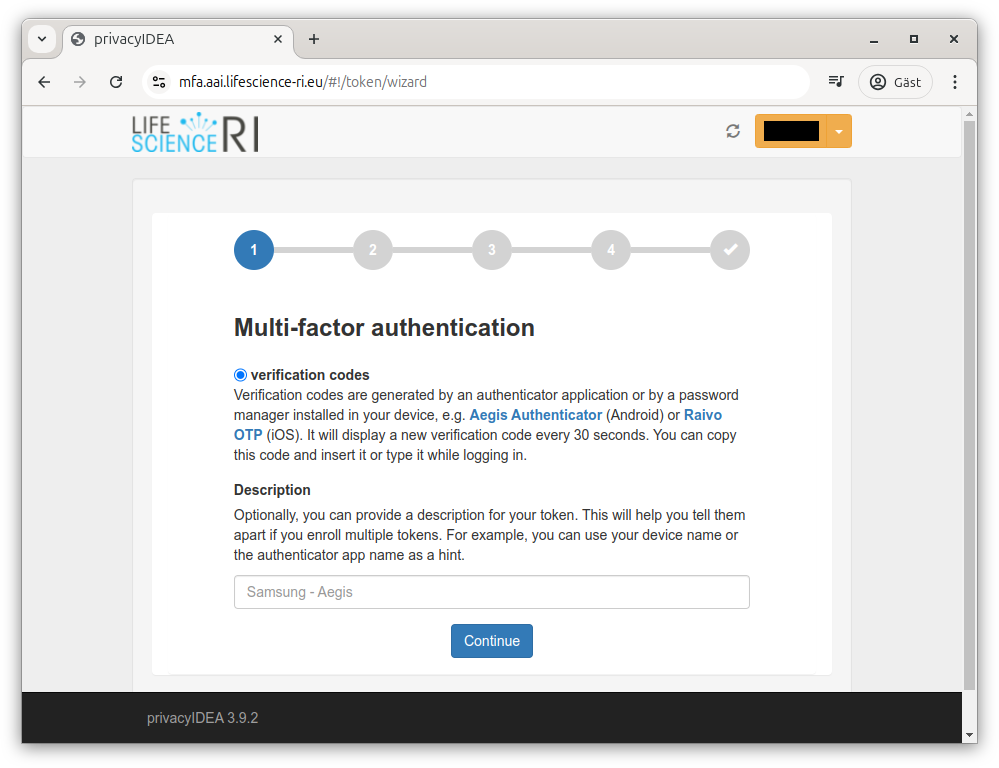Viewport: 999px width, 768px height.
Task: Click the address bar URL
Action: click(x=303, y=82)
